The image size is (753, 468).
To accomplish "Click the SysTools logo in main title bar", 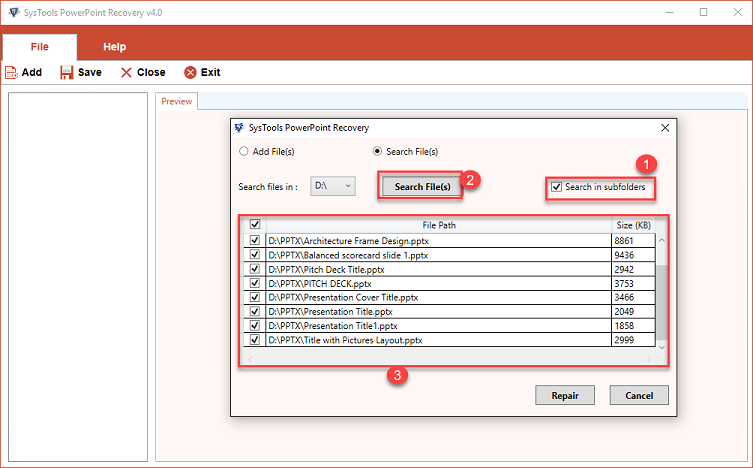I will click(x=14, y=12).
